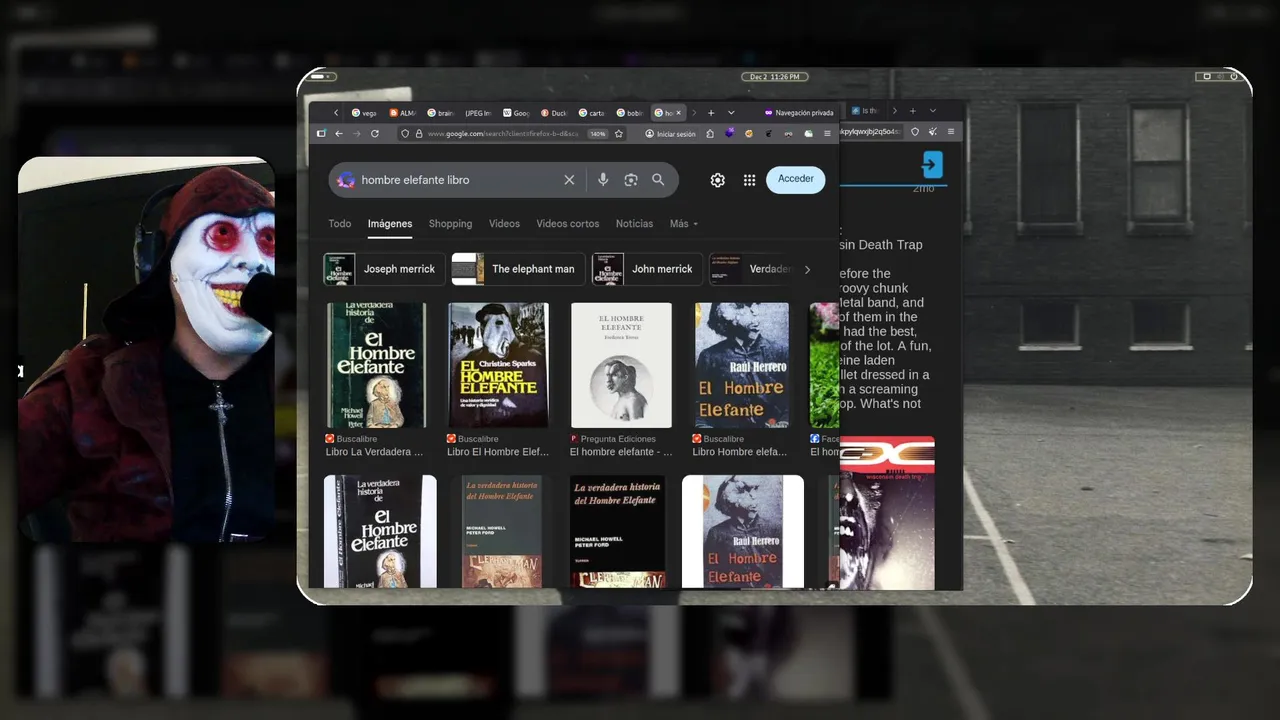The height and width of the screenshot is (720, 1280).
Task: Click Iniciar sesión in toolbar
Action: tap(671, 133)
